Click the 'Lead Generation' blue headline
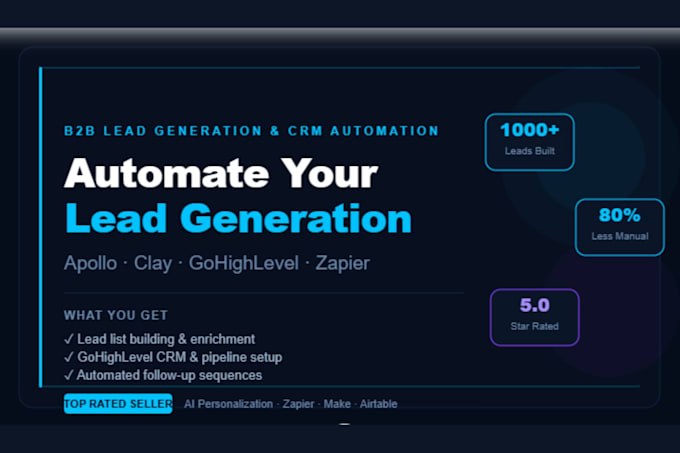The image size is (680, 453). pyautogui.click(x=238, y=218)
